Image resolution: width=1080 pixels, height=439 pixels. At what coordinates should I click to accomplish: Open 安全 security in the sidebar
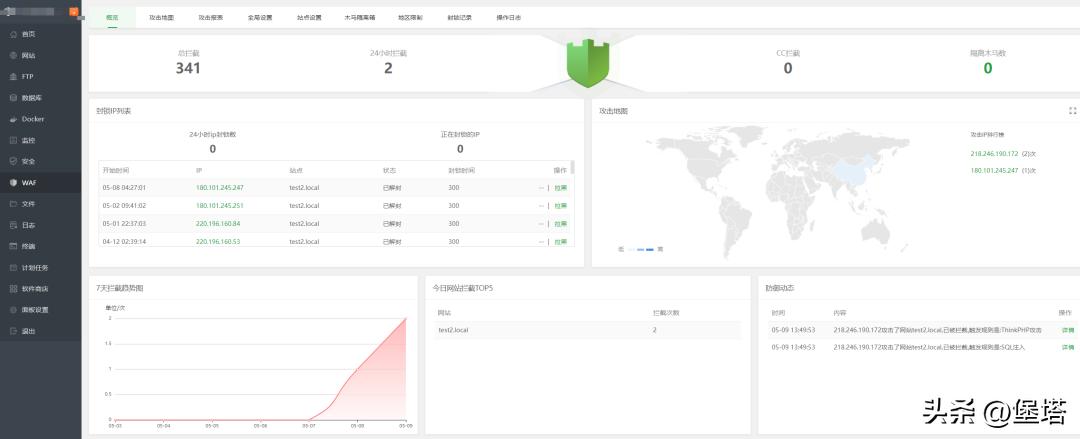[x=28, y=161]
